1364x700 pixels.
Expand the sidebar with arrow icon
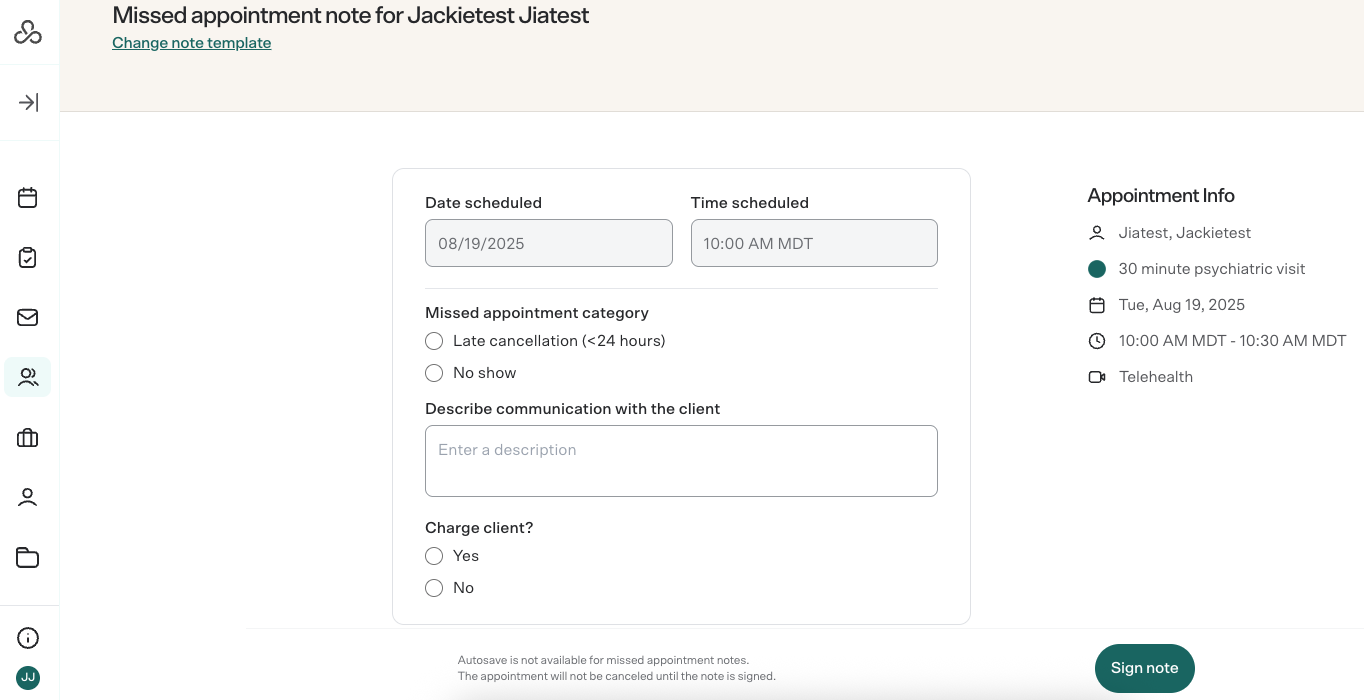tap(28, 102)
